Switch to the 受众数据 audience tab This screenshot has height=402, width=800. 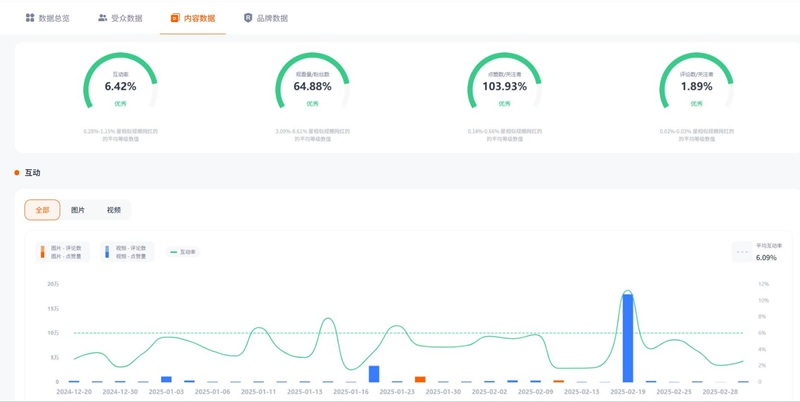click(x=120, y=18)
